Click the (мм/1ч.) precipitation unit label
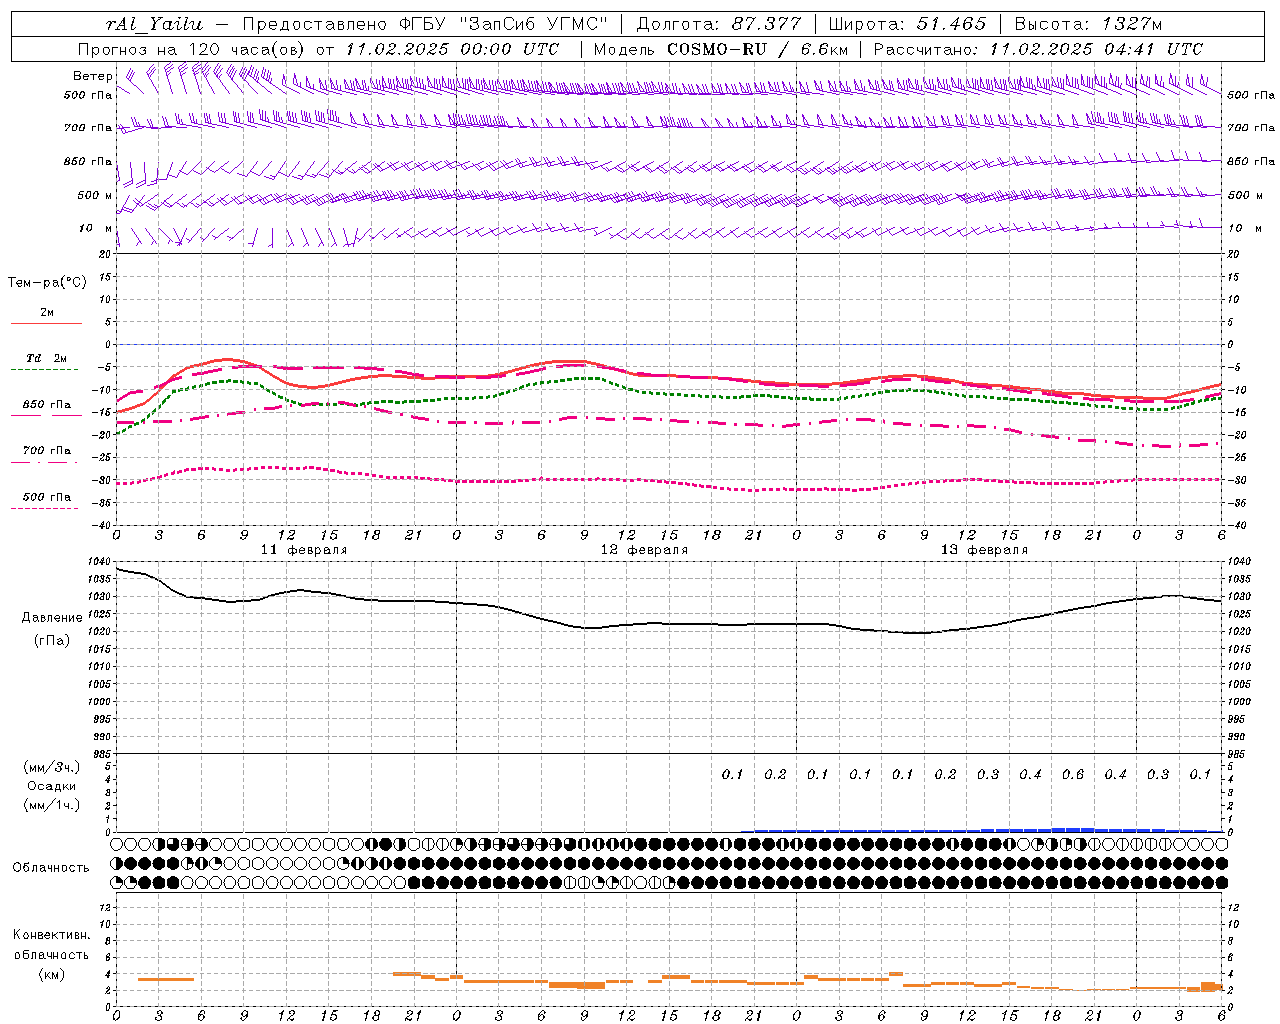 click(x=52, y=805)
